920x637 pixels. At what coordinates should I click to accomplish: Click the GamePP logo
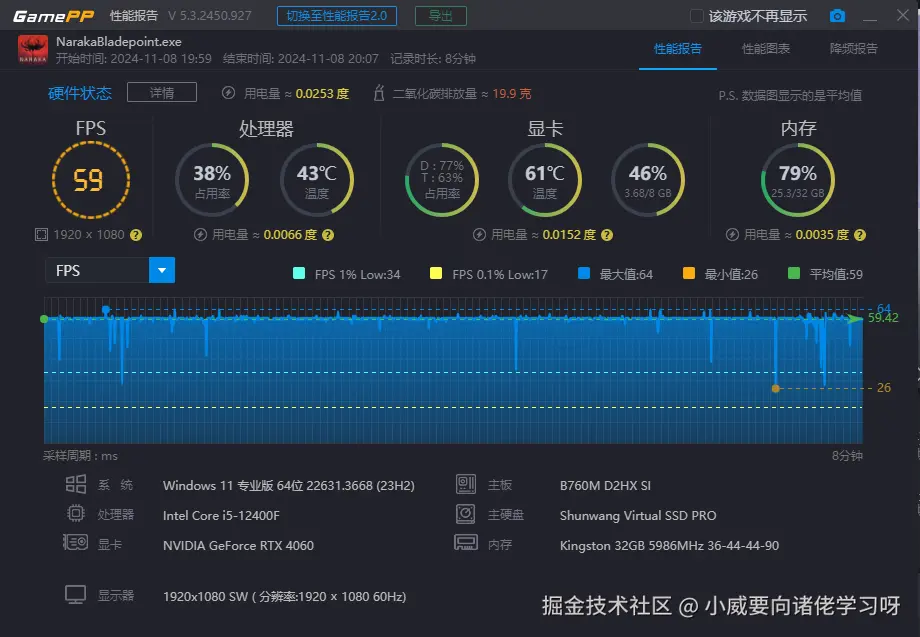point(53,16)
